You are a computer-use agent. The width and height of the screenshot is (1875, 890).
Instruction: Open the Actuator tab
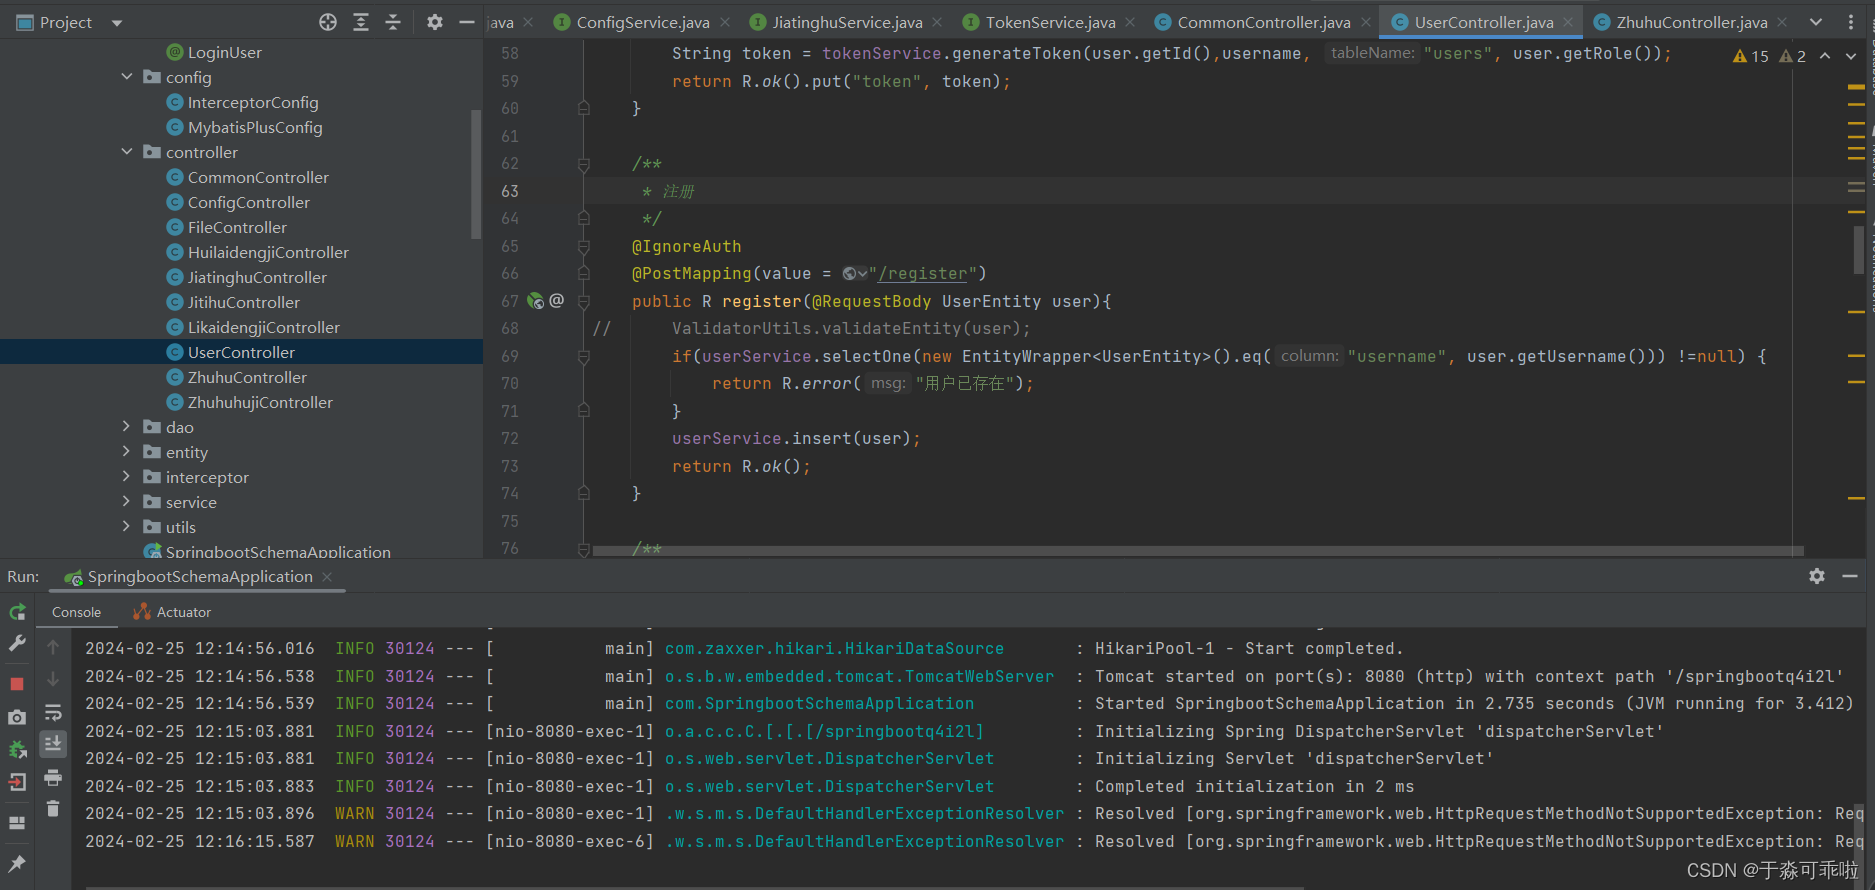point(172,612)
